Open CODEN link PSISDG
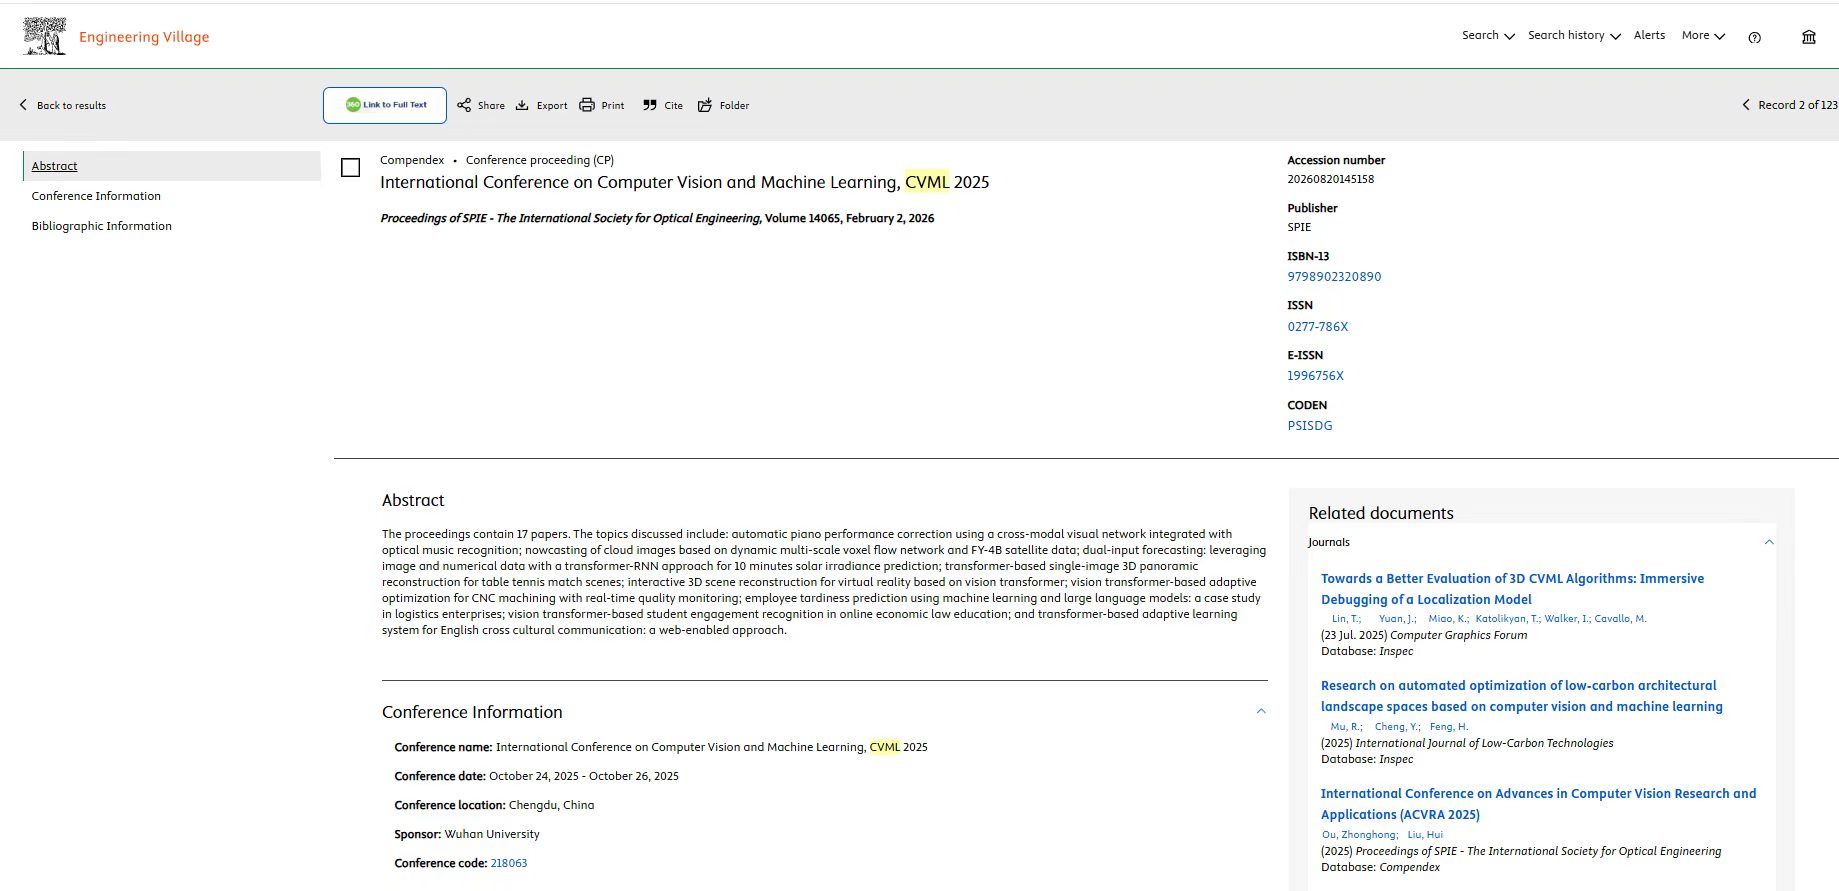 (x=1310, y=426)
